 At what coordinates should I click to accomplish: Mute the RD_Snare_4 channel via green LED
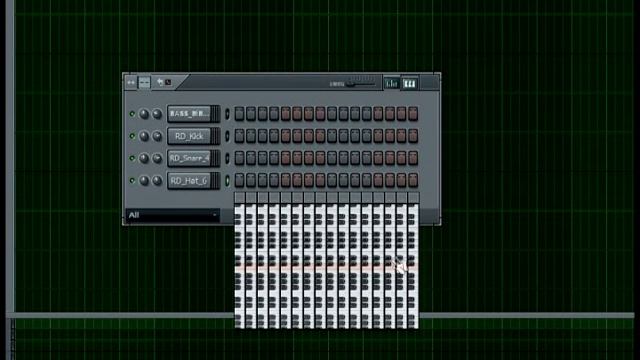[x=132, y=158]
